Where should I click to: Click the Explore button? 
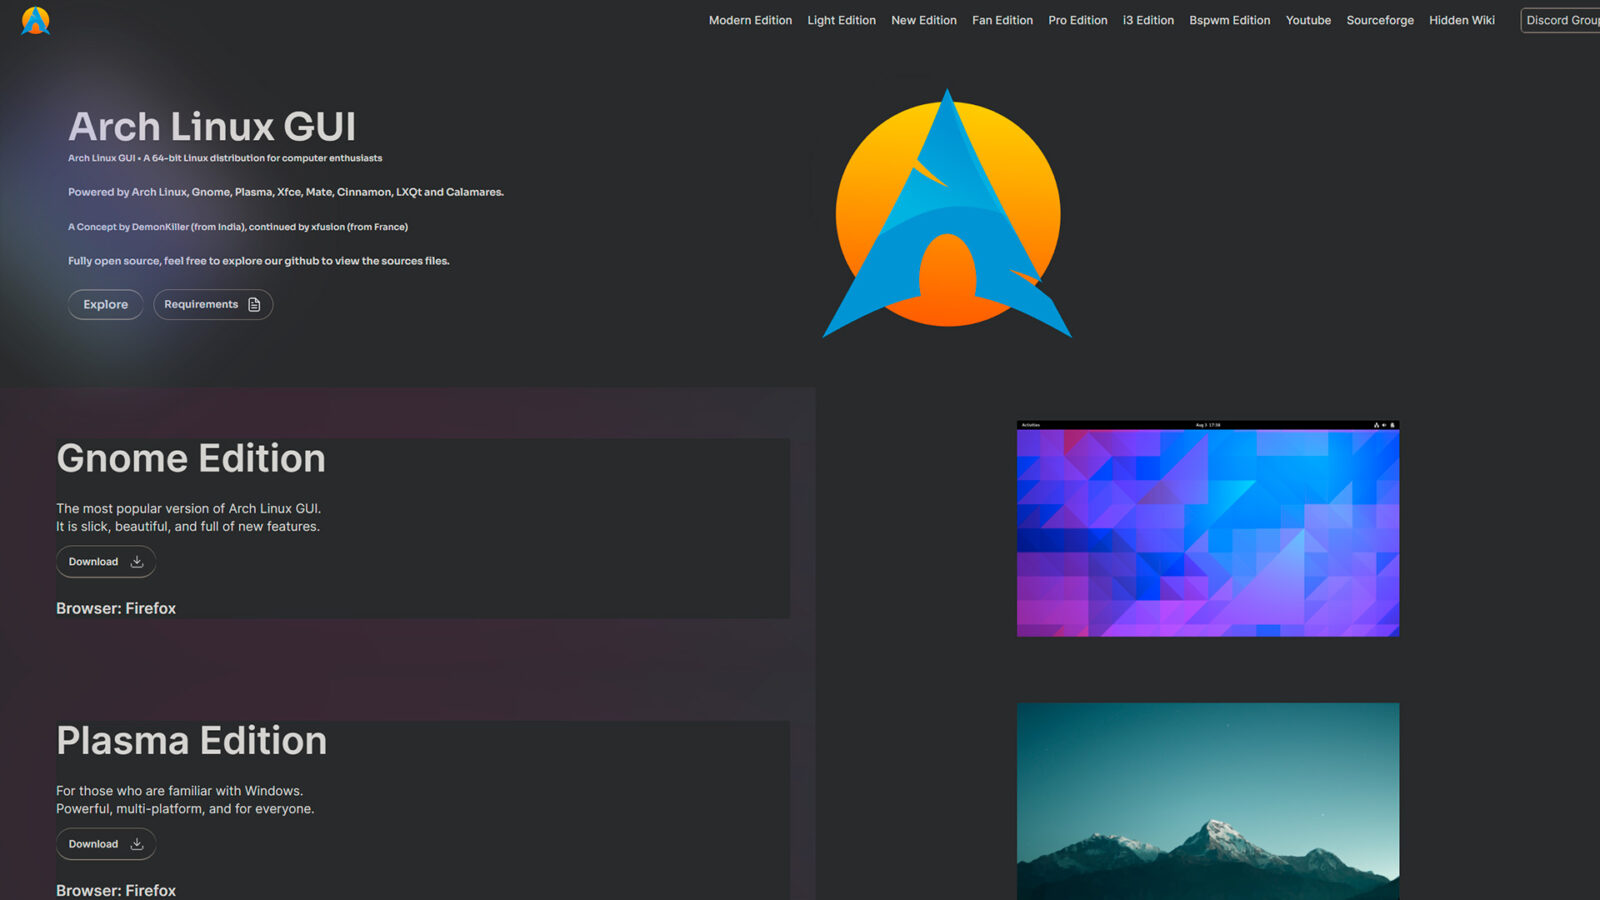click(x=105, y=304)
